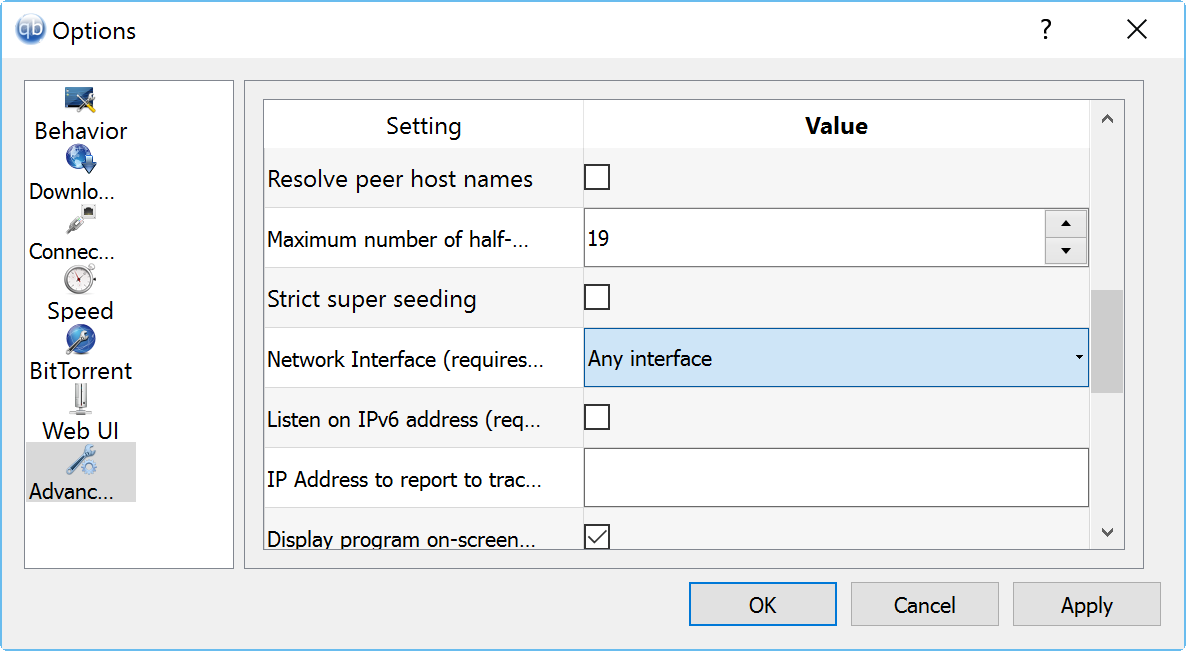Enable Listen on IPv6 address checkbox
This screenshot has width=1186, height=651.
(597, 417)
